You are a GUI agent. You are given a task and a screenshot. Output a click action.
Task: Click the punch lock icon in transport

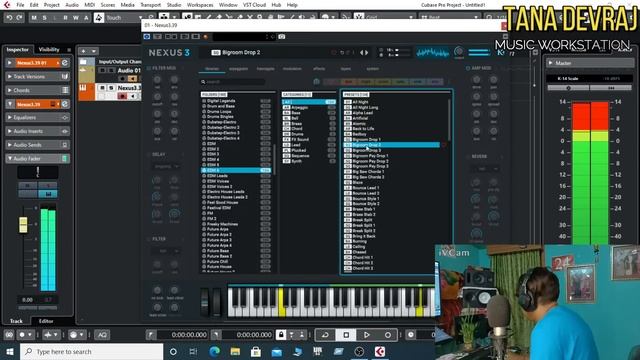click(x=281, y=335)
